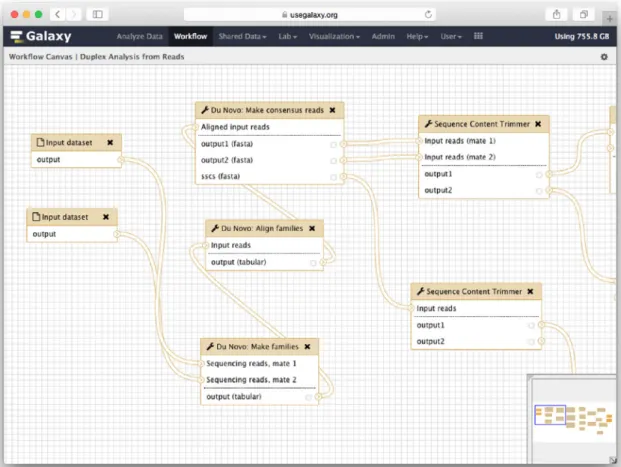This screenshot has width=621, height=467.
Task: Toggle Align families output (tabular) checkbox
Action: pyautogui.click(x=313, y=263)
